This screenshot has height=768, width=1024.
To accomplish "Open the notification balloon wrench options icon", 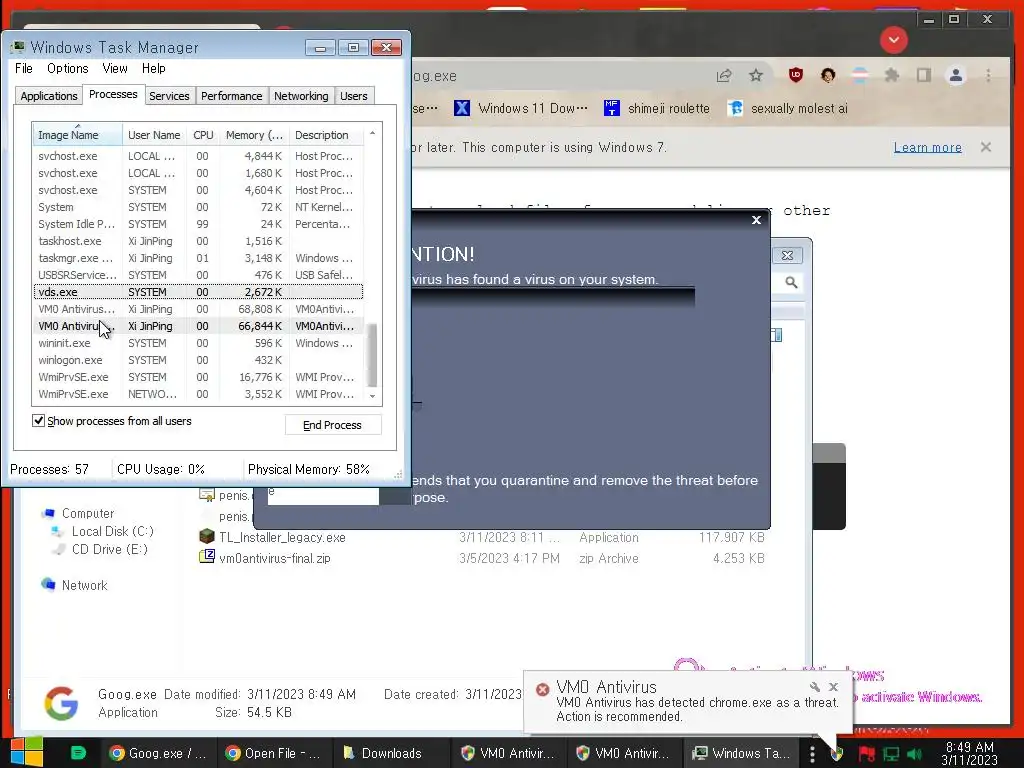I will 814,687.
